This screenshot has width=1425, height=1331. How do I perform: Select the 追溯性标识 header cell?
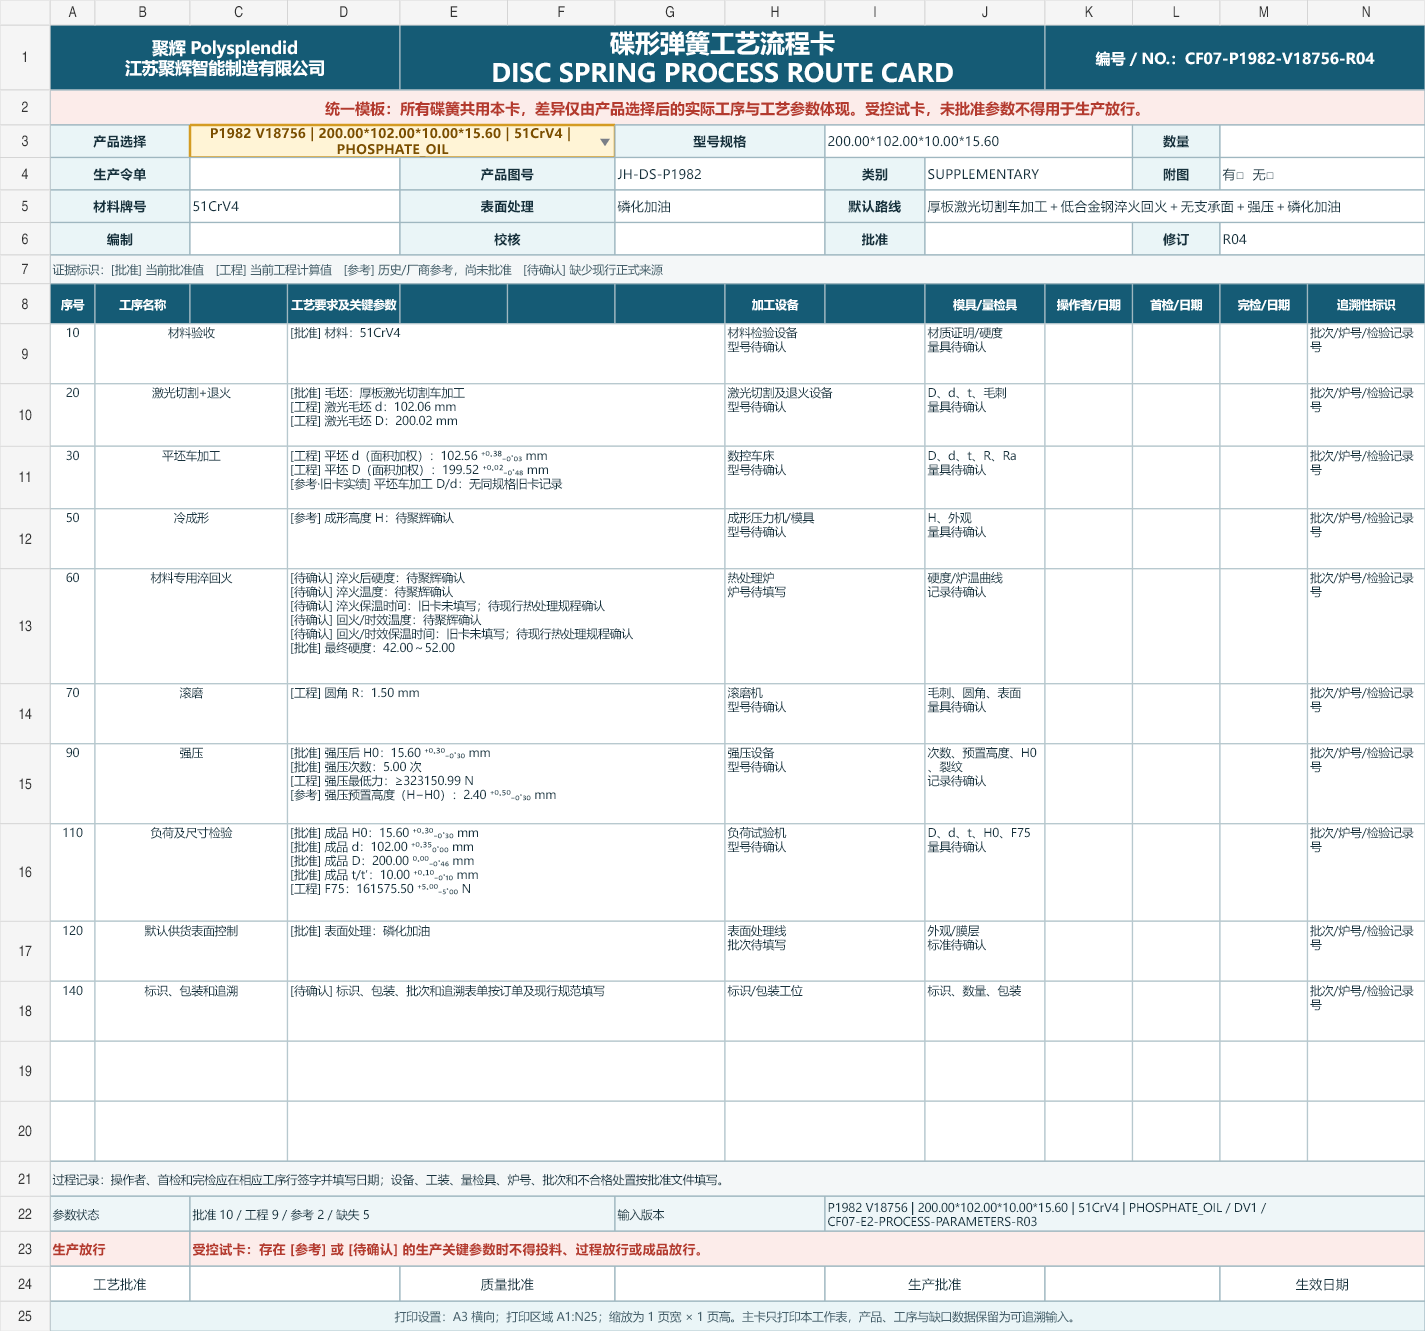coord(1366,304)
